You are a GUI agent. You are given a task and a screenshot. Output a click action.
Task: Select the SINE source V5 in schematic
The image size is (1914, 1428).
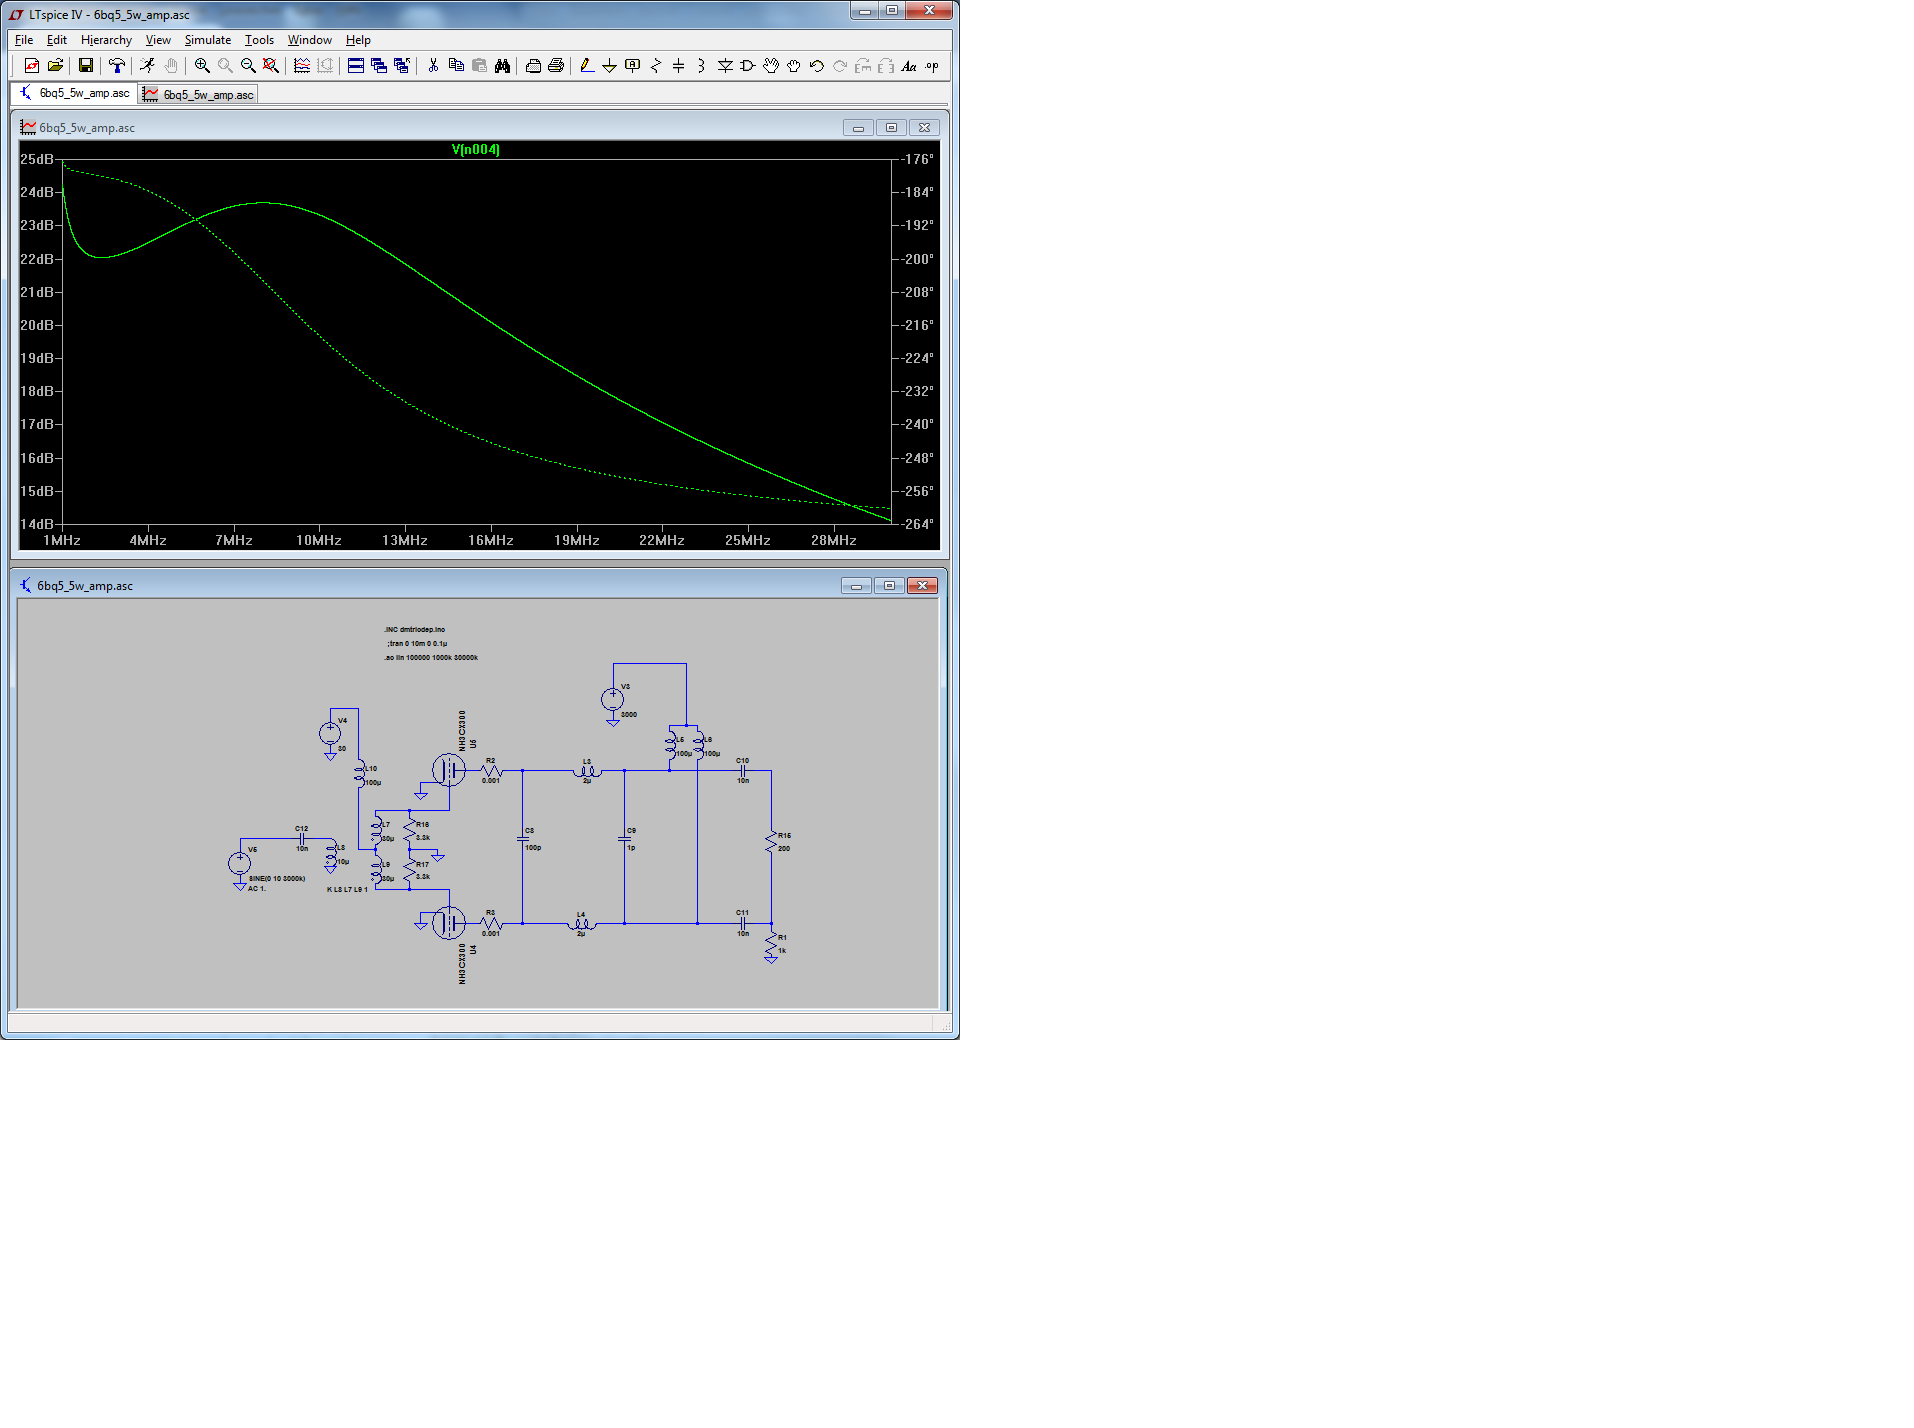coord(240,862)
